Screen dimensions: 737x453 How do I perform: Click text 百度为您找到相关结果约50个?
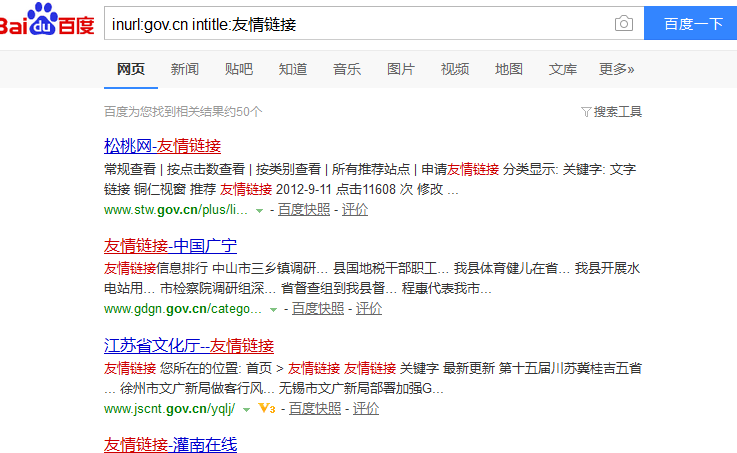coord(183,112)
